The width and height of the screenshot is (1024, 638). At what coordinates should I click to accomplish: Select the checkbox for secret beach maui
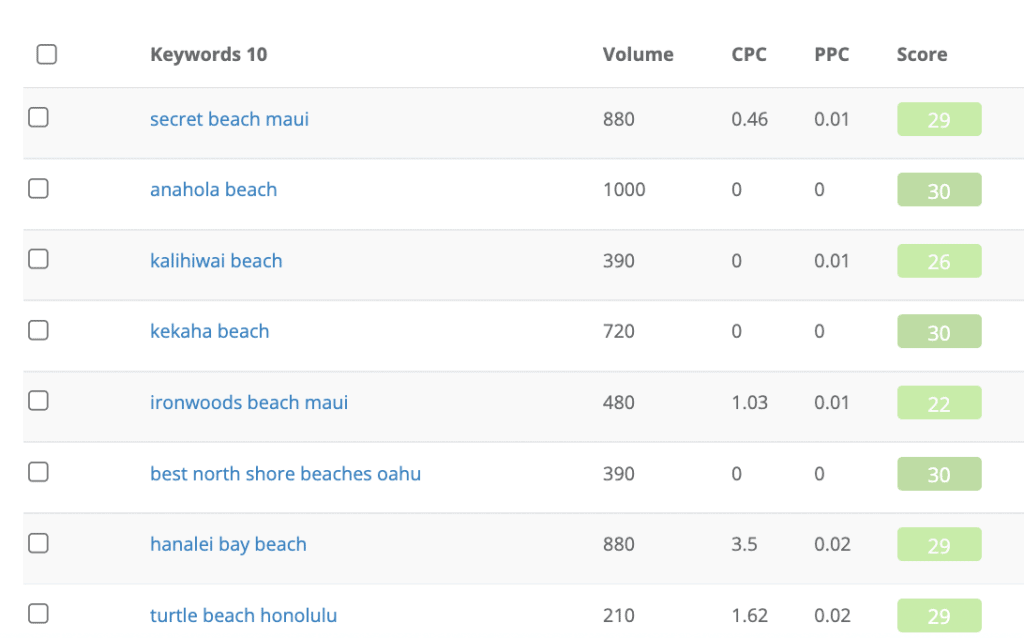38,117
